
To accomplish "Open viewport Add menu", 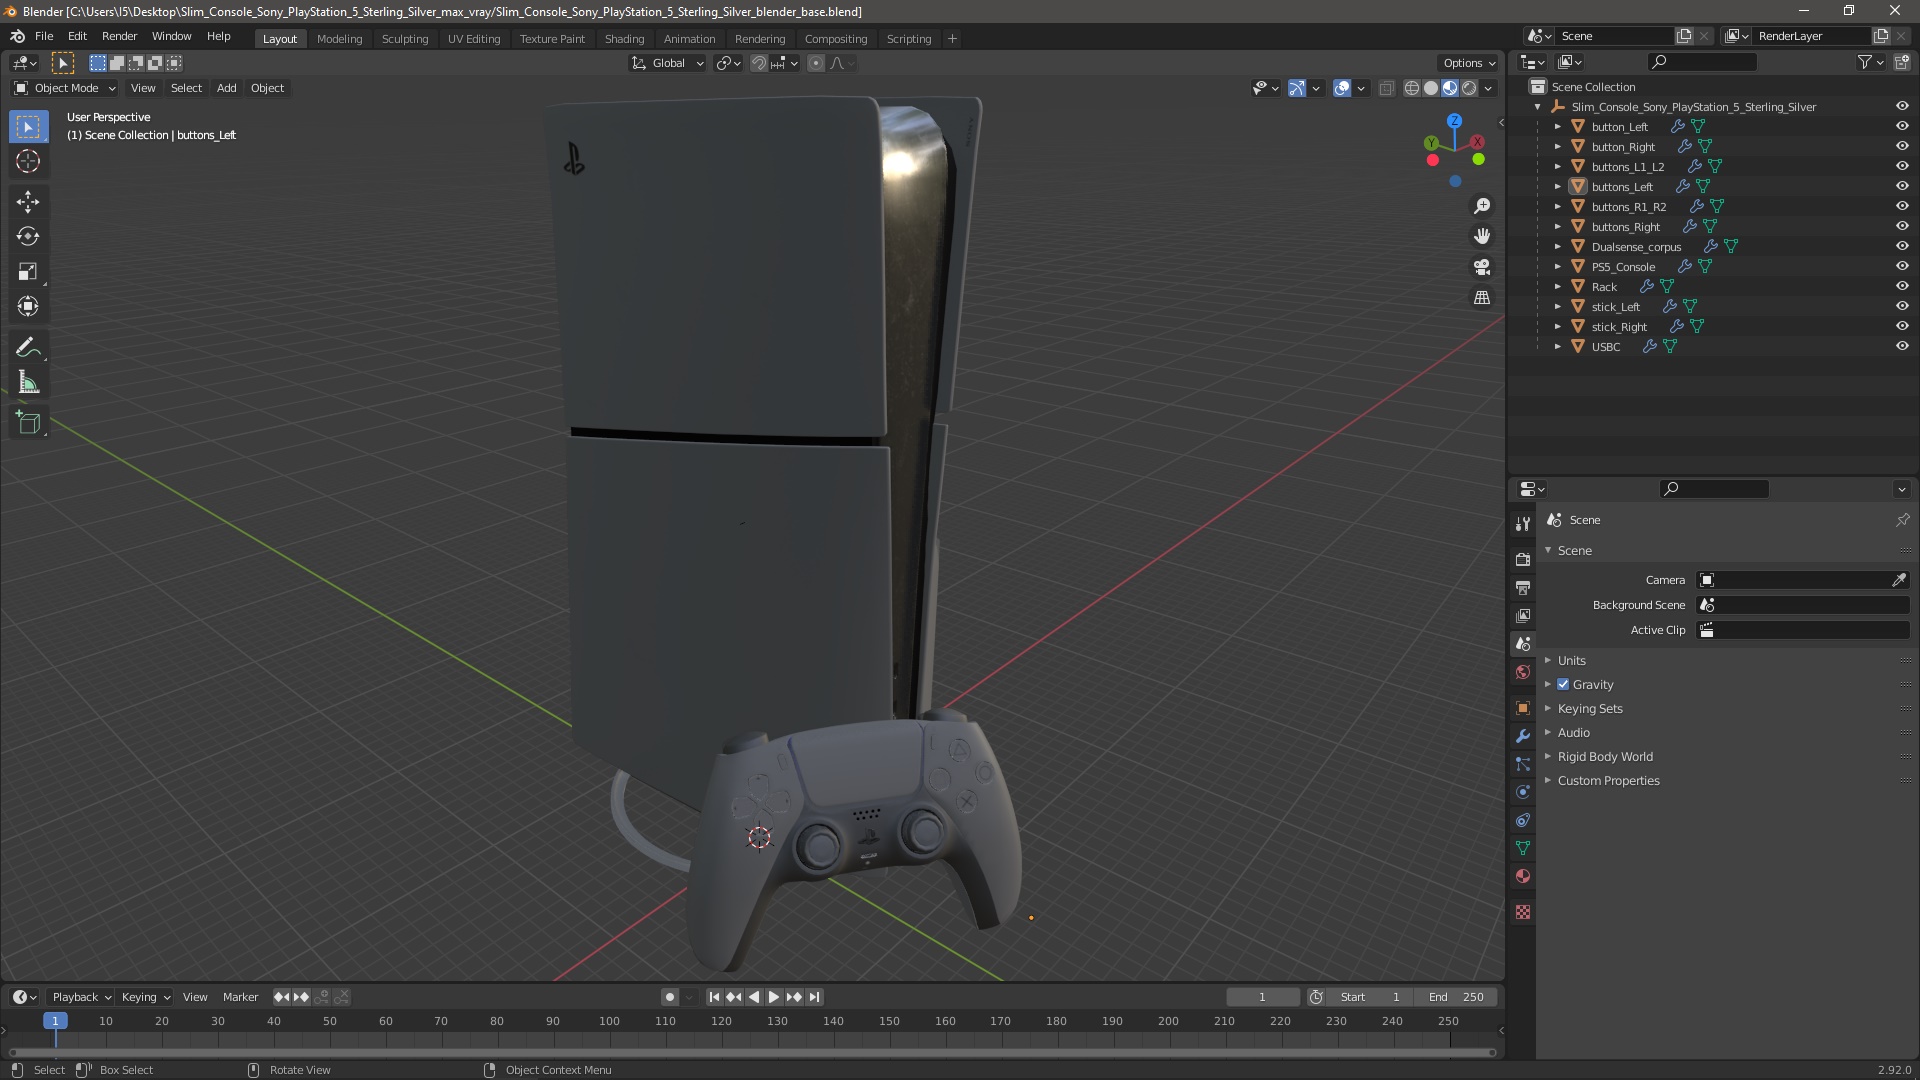I will click(227, 88).
